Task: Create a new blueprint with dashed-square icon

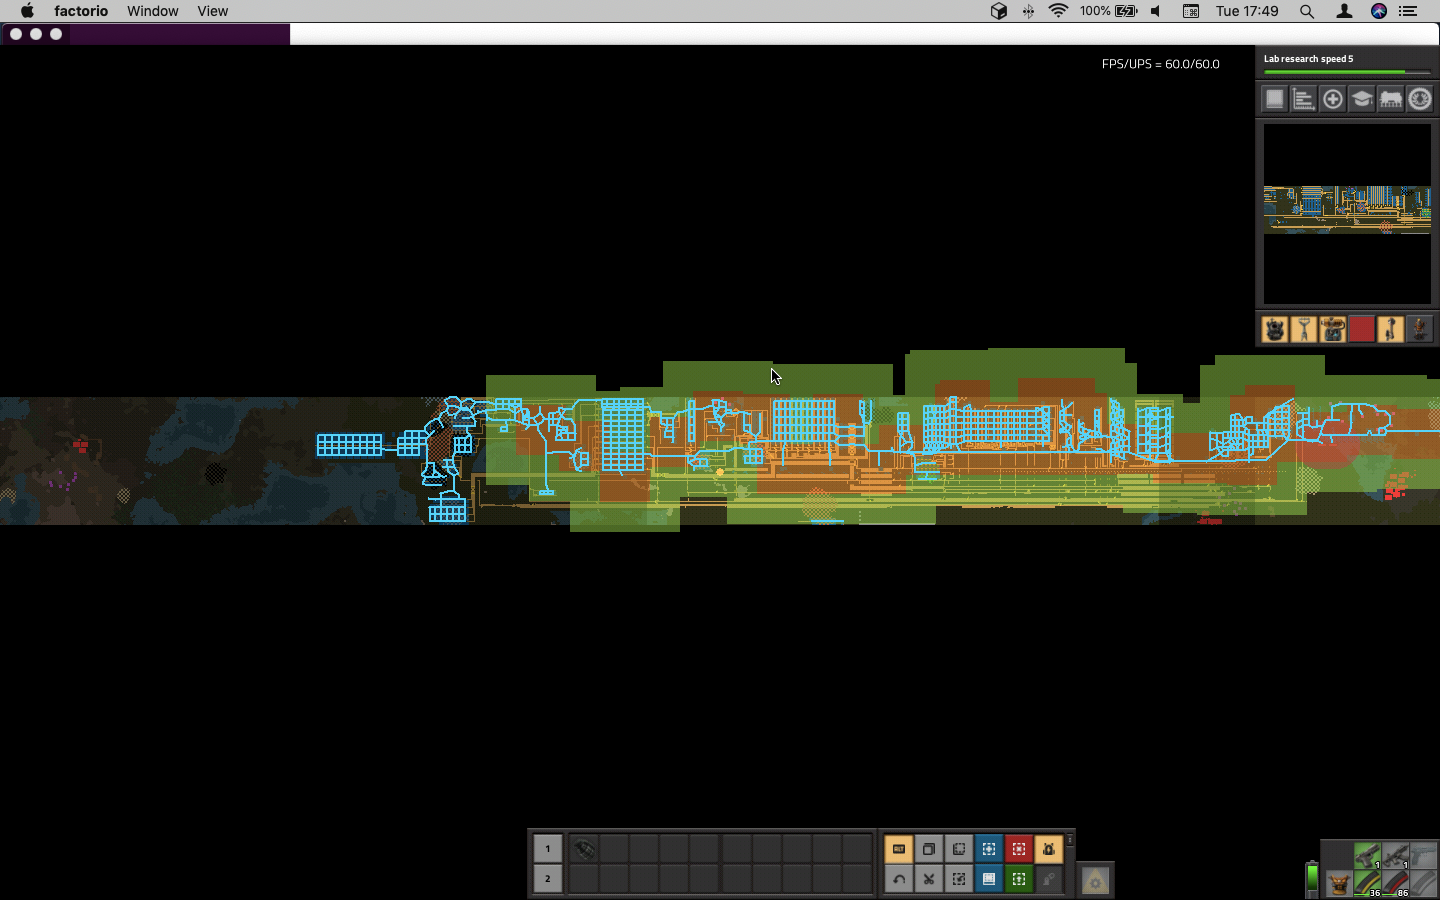Action: (959, 849)
